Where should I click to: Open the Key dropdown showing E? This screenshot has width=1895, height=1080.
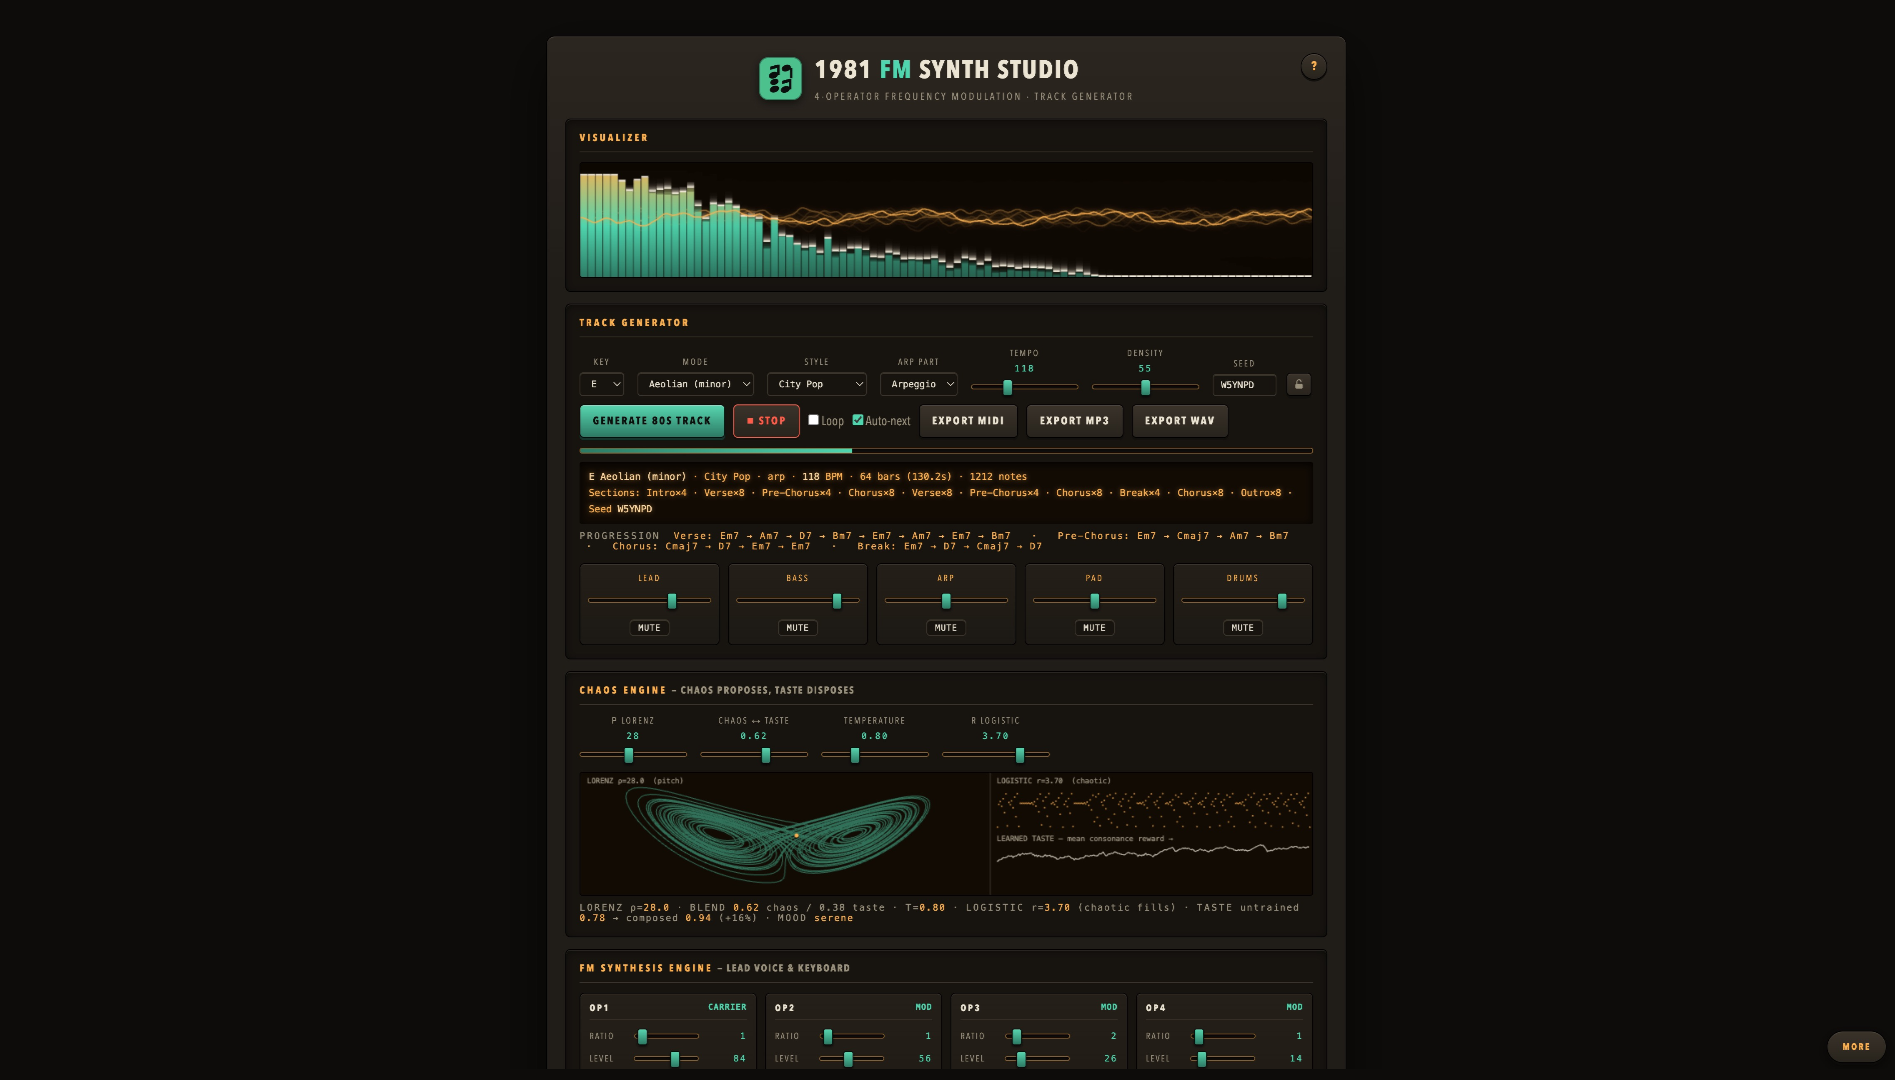click(x=602, y=384)
